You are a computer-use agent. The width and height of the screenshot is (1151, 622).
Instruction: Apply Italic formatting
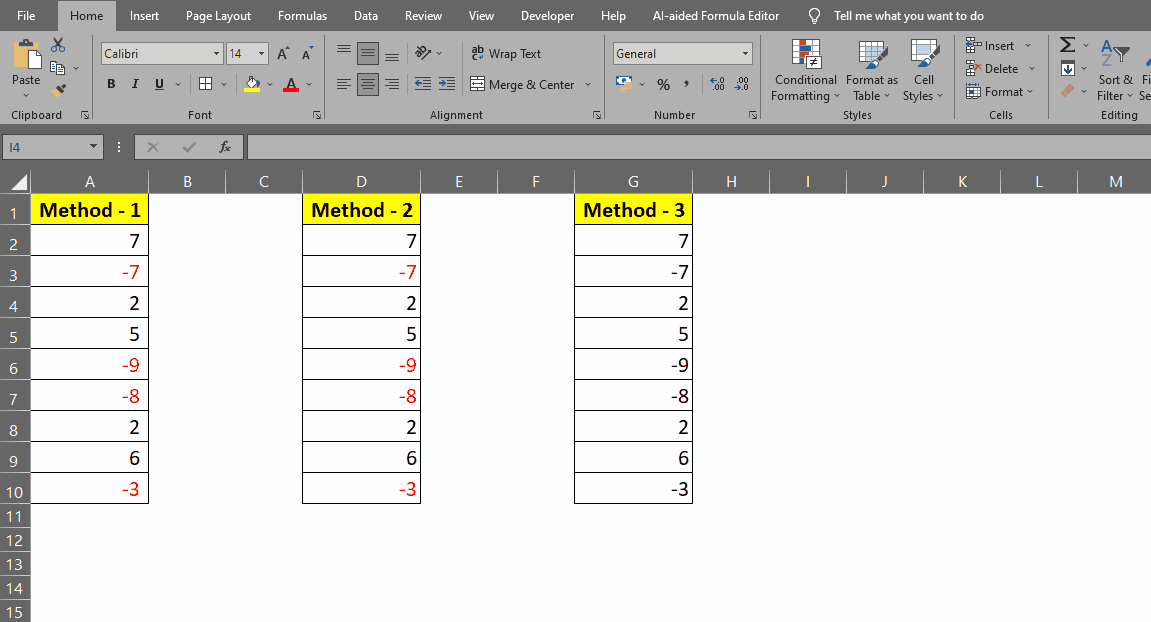click(134, 84)
